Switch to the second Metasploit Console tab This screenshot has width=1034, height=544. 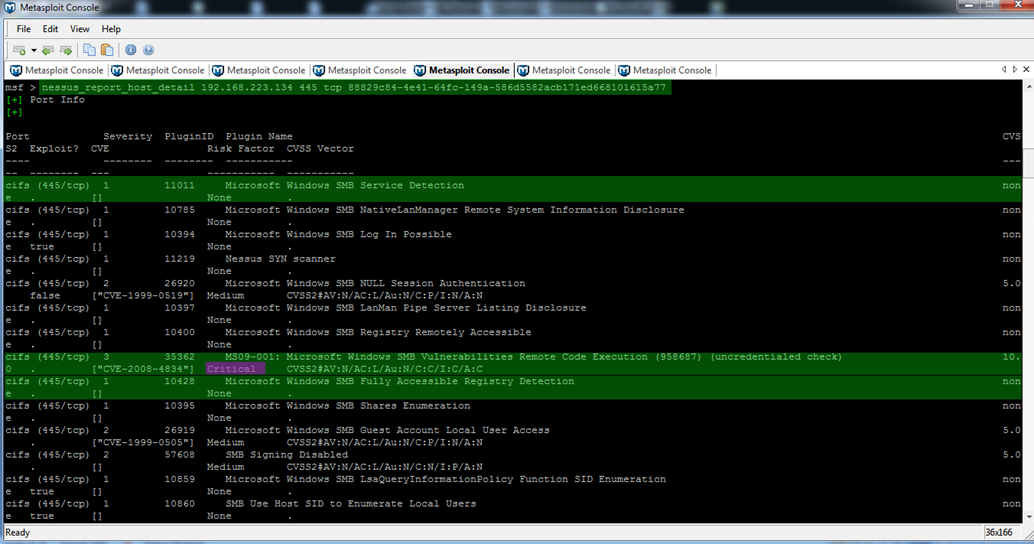(158, 71)
